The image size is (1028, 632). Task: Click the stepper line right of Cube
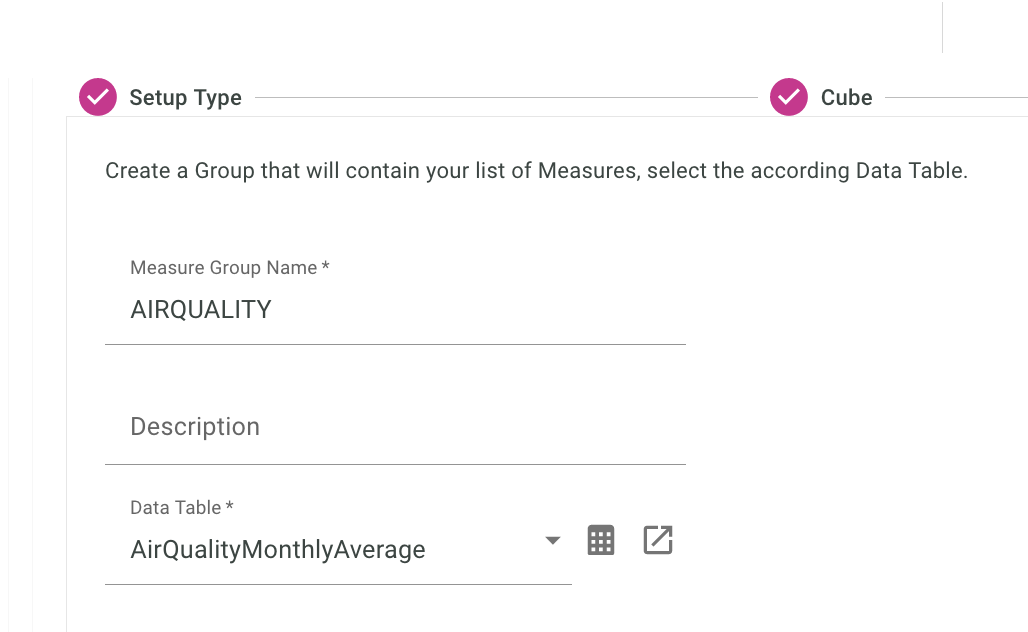(x=955, y=98)
